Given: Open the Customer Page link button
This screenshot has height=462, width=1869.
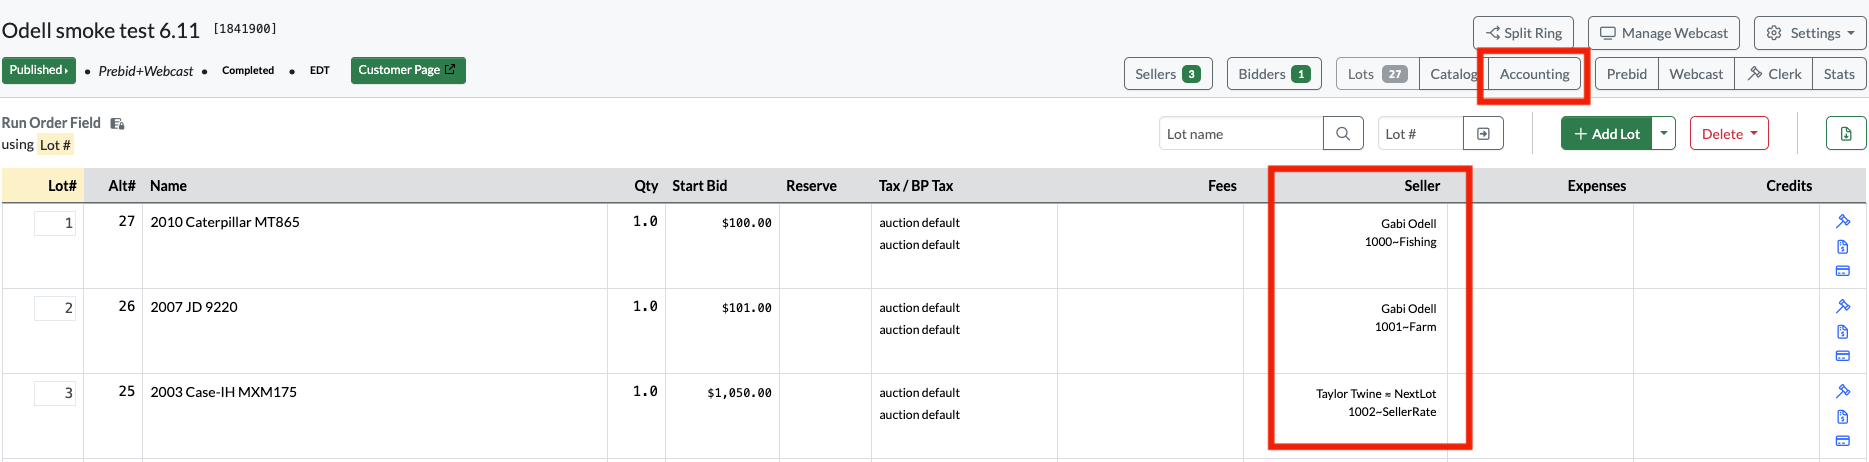Looking at the screenshot, I should (x=408, y=70).
